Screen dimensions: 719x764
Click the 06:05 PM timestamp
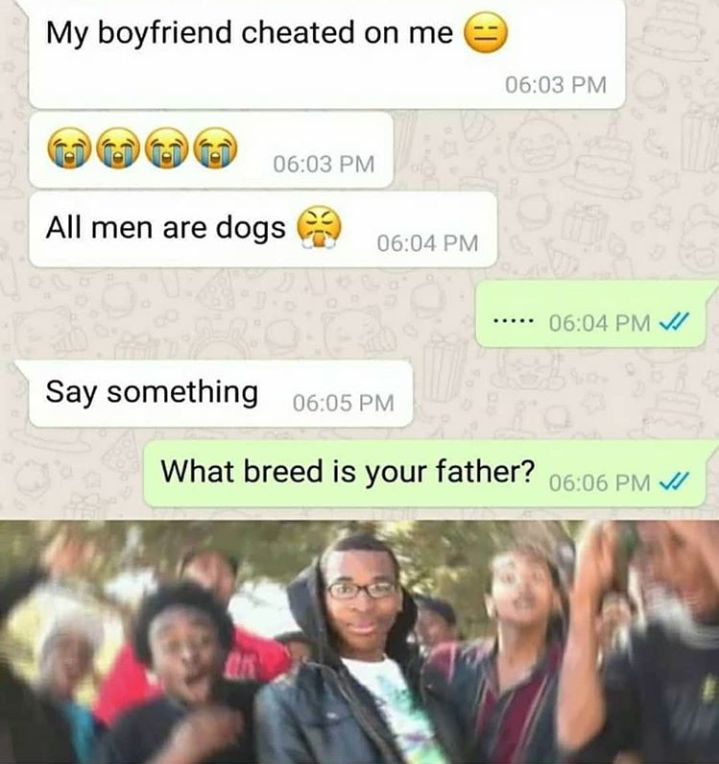pyautogui.click(x=343, y=403)
